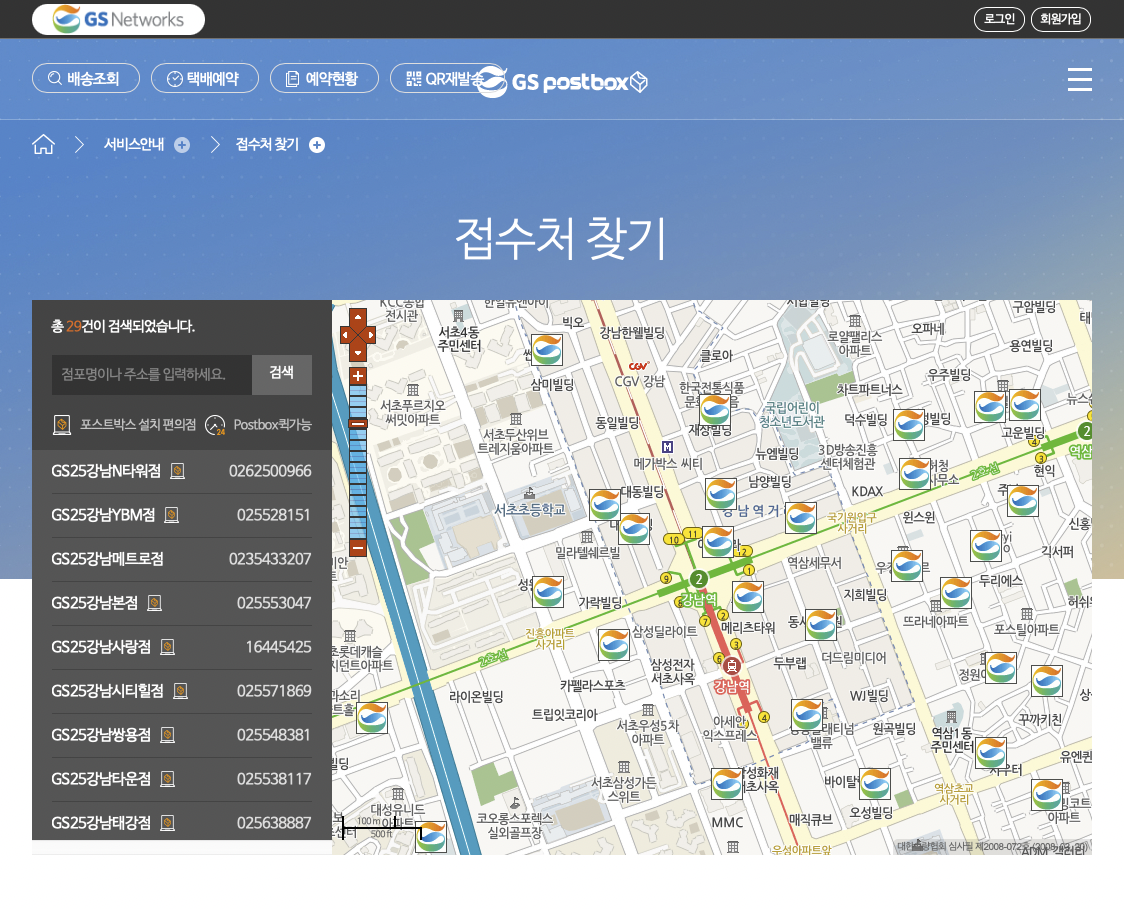This screenshot has height=909, width=1124.
Task: Click the store name or address search field
Action: 151,374
